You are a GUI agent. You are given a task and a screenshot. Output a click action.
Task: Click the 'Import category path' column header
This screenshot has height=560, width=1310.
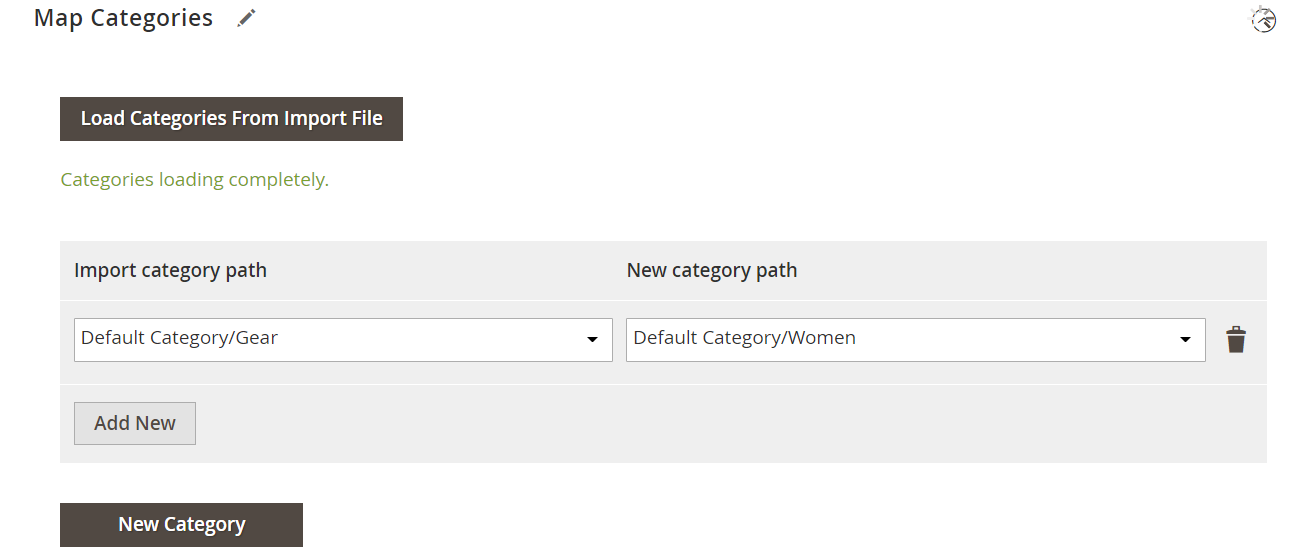[x=170, y=271]
